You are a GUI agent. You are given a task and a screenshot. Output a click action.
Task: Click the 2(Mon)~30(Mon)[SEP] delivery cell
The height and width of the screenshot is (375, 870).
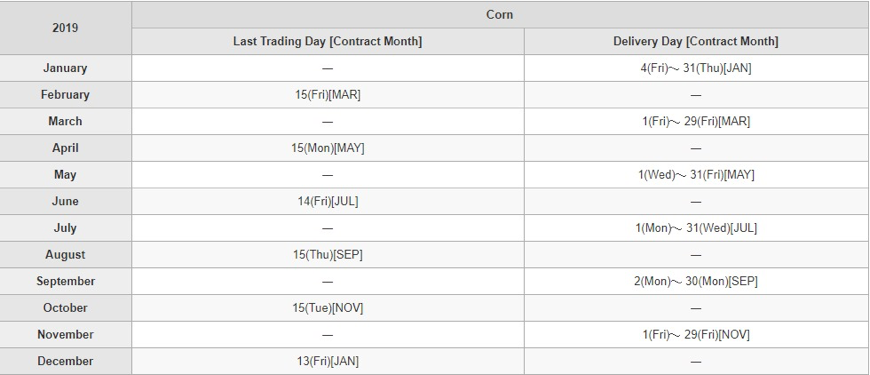coord(696,281)
